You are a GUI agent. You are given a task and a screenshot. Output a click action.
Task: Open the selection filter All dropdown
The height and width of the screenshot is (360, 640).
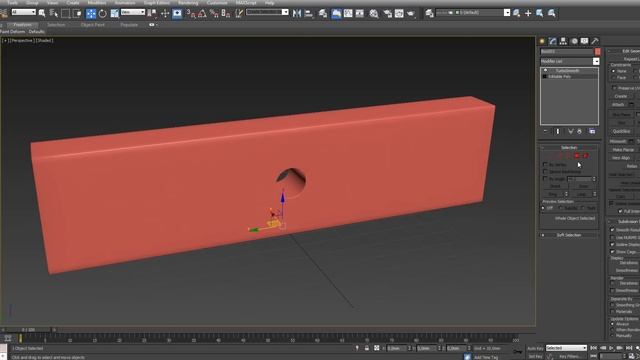[x=23, y=12]
